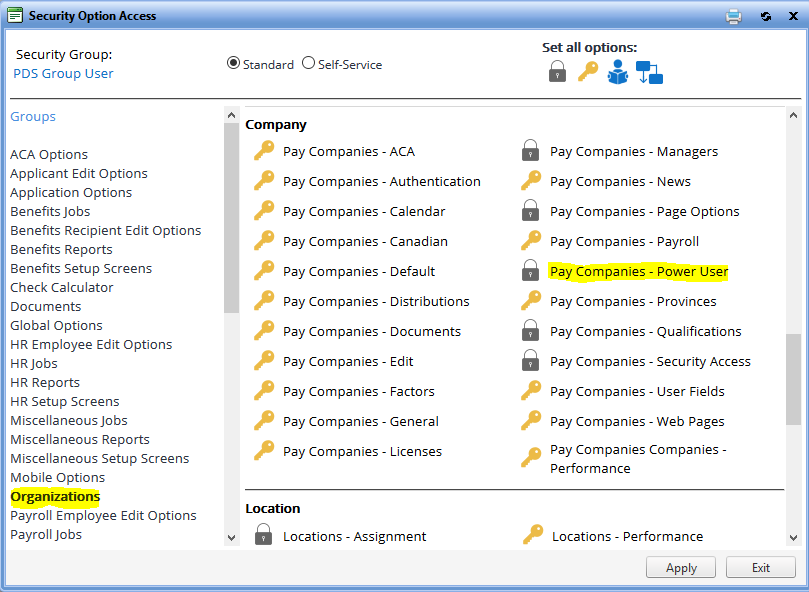Image resolution: width=809 pixels, height=592 pixels.
Task: Open the PDS Group User link
Action: 63,73
